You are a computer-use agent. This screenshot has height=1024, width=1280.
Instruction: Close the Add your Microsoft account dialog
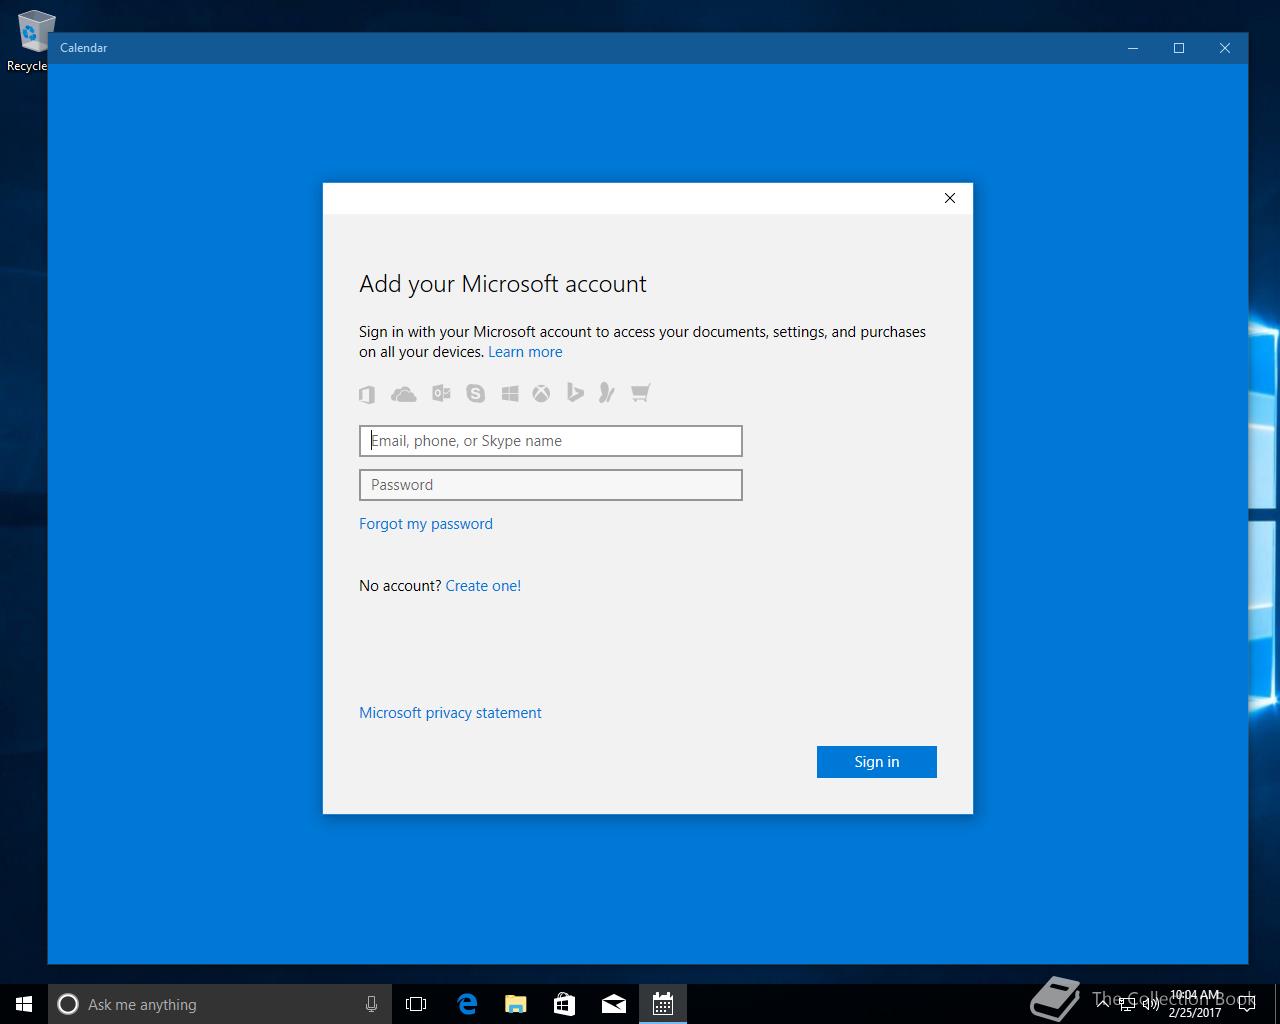(x=950, y=198)
